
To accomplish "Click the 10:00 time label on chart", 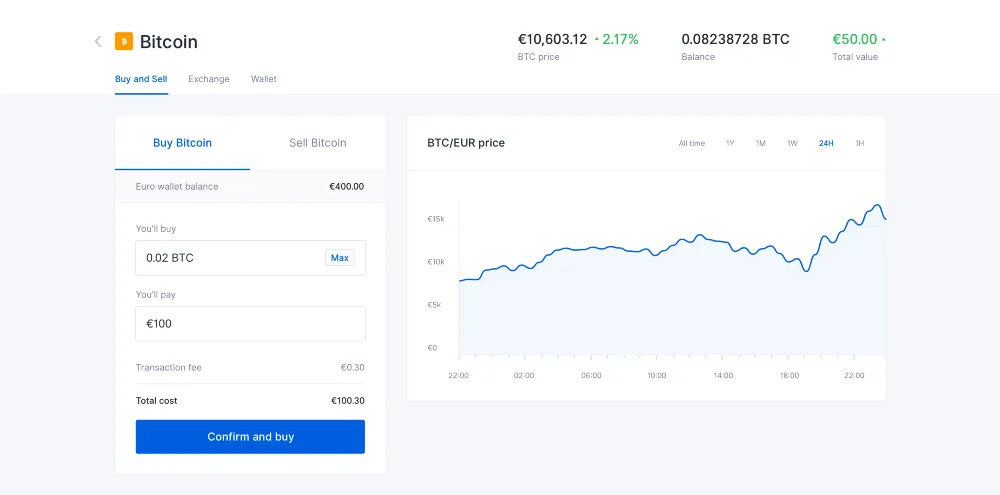I will coord(656,376).
